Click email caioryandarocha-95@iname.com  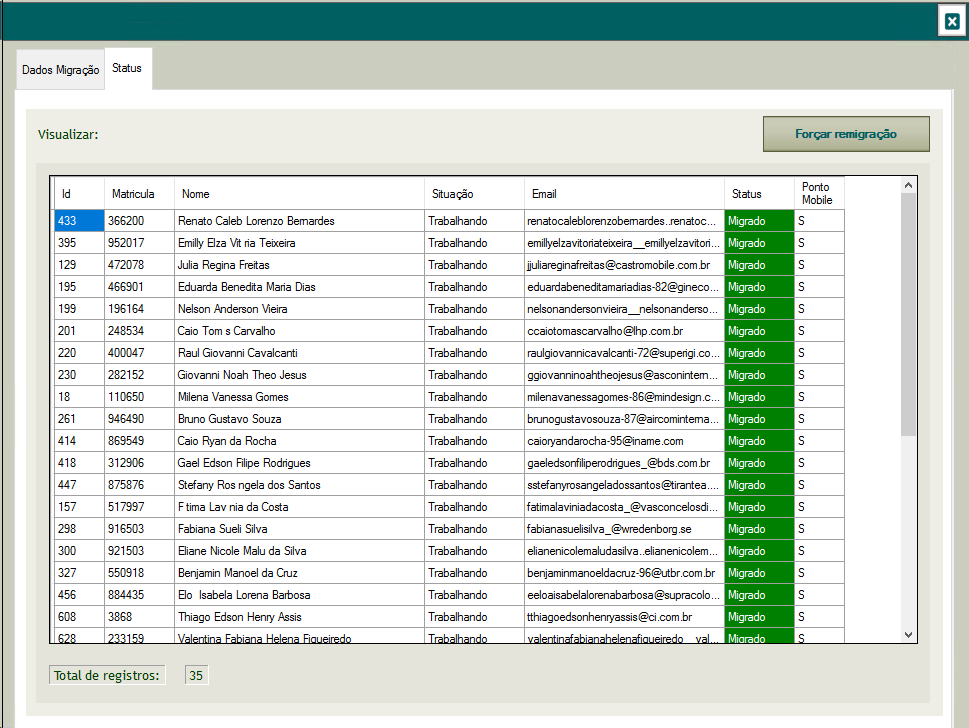tap(624, 441)
